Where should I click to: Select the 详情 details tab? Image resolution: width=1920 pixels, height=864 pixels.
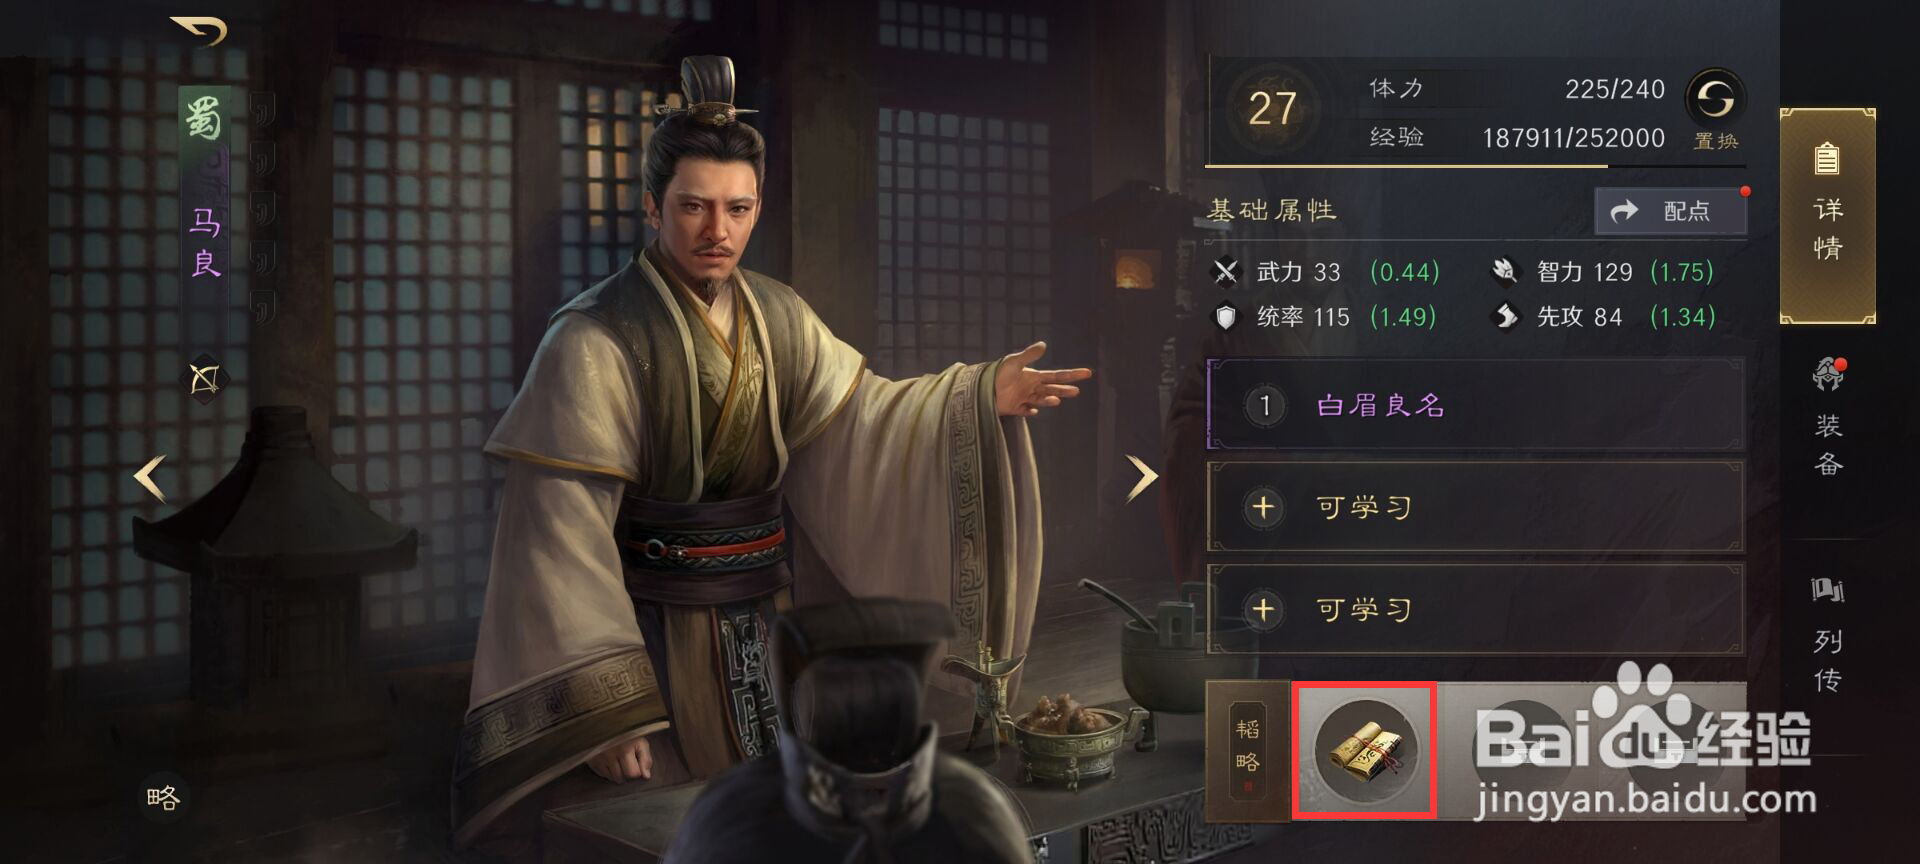coord(1827,216)
